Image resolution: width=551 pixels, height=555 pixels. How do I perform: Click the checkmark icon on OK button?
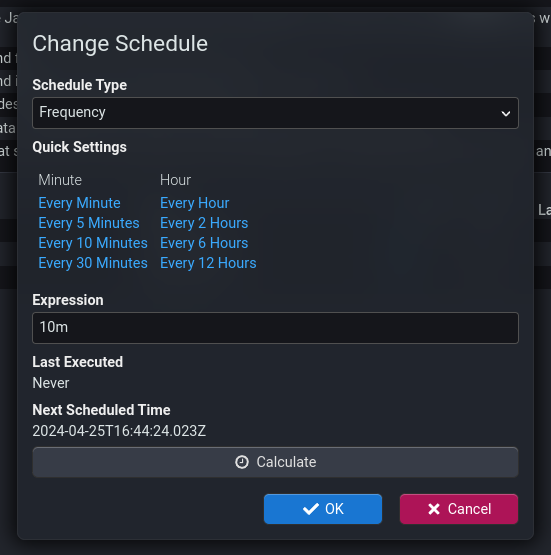point(311,509)
